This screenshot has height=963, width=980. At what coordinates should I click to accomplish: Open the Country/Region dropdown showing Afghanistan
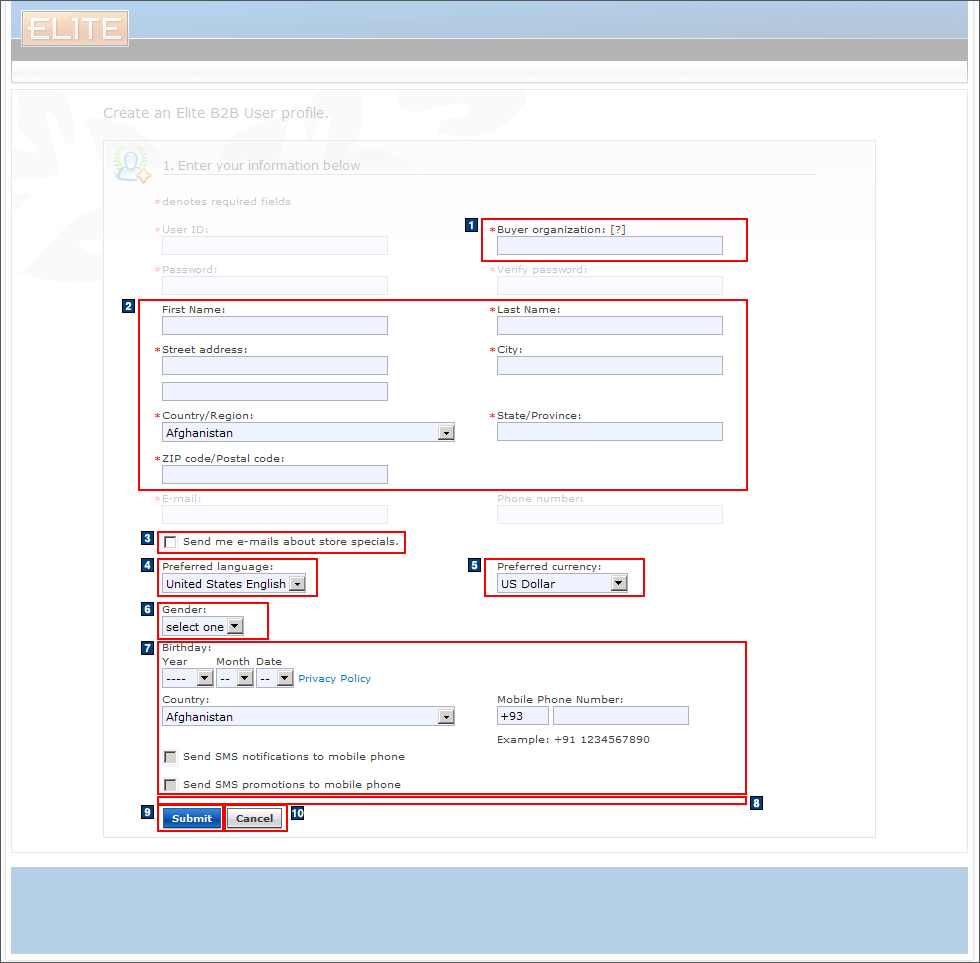446,432
